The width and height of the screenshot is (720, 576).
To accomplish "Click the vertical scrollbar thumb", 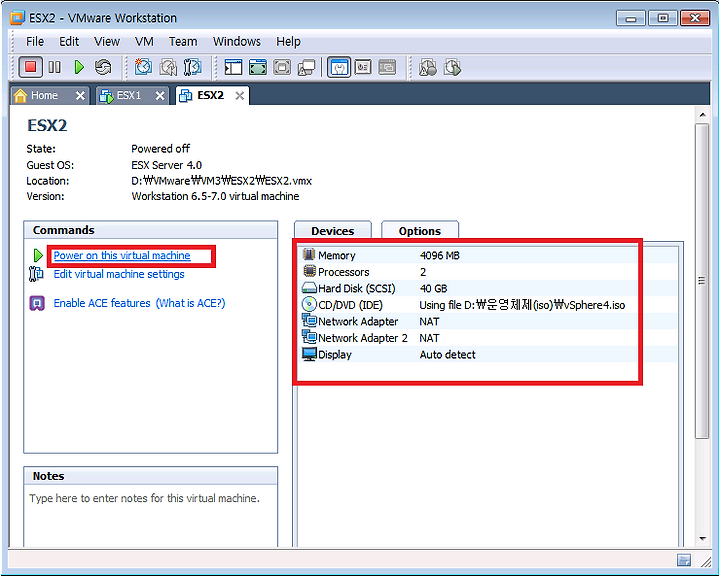I will [x=702, y=281].
